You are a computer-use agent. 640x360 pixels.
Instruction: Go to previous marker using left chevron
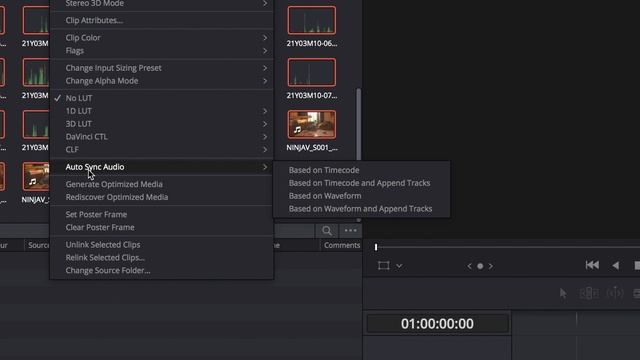pyautogui.click(x=469, y=266)
